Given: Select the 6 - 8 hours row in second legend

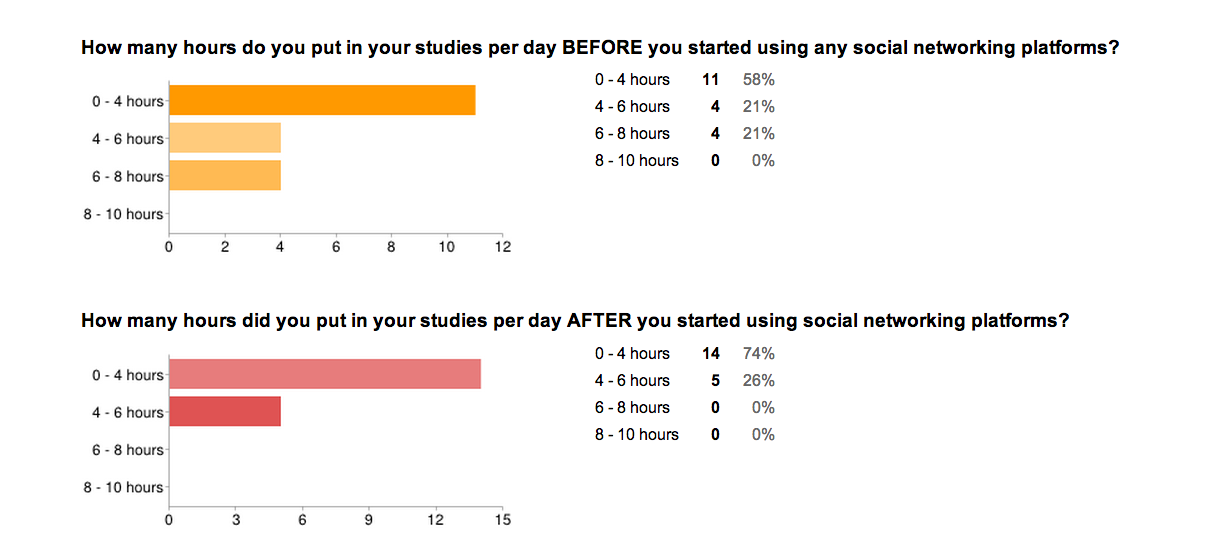Looking at the screenshot, I should click(x=685, y=407).
